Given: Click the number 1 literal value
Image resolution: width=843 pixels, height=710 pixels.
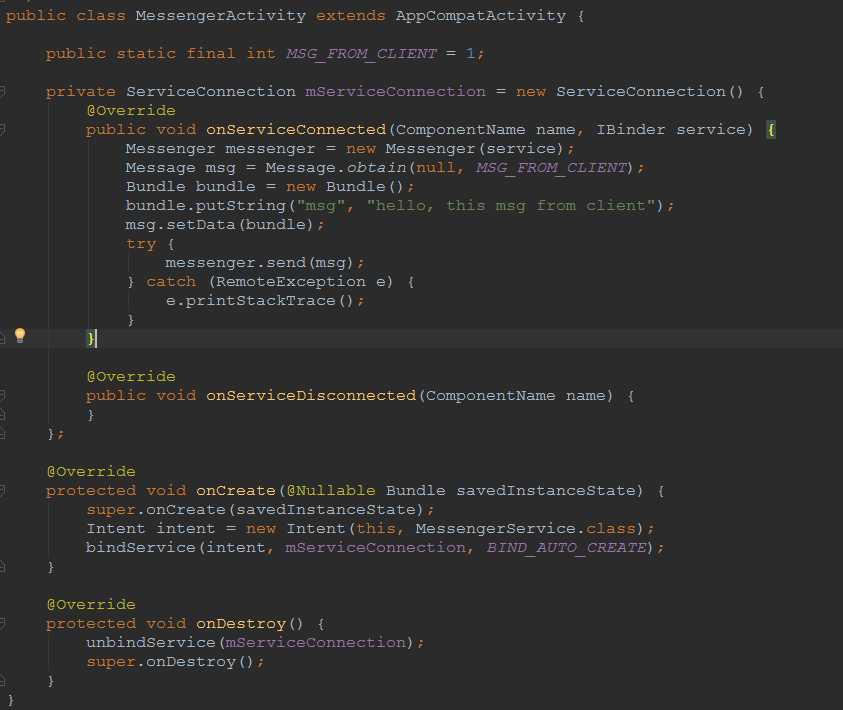Looking at the screenshot, I should point(470,54).
